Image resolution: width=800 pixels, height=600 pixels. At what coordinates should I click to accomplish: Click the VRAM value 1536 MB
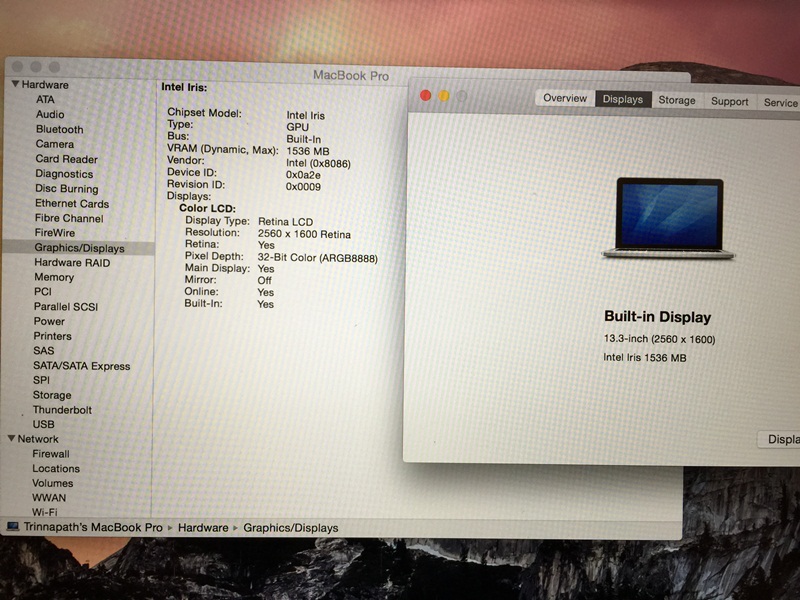[x=308, y=151]
